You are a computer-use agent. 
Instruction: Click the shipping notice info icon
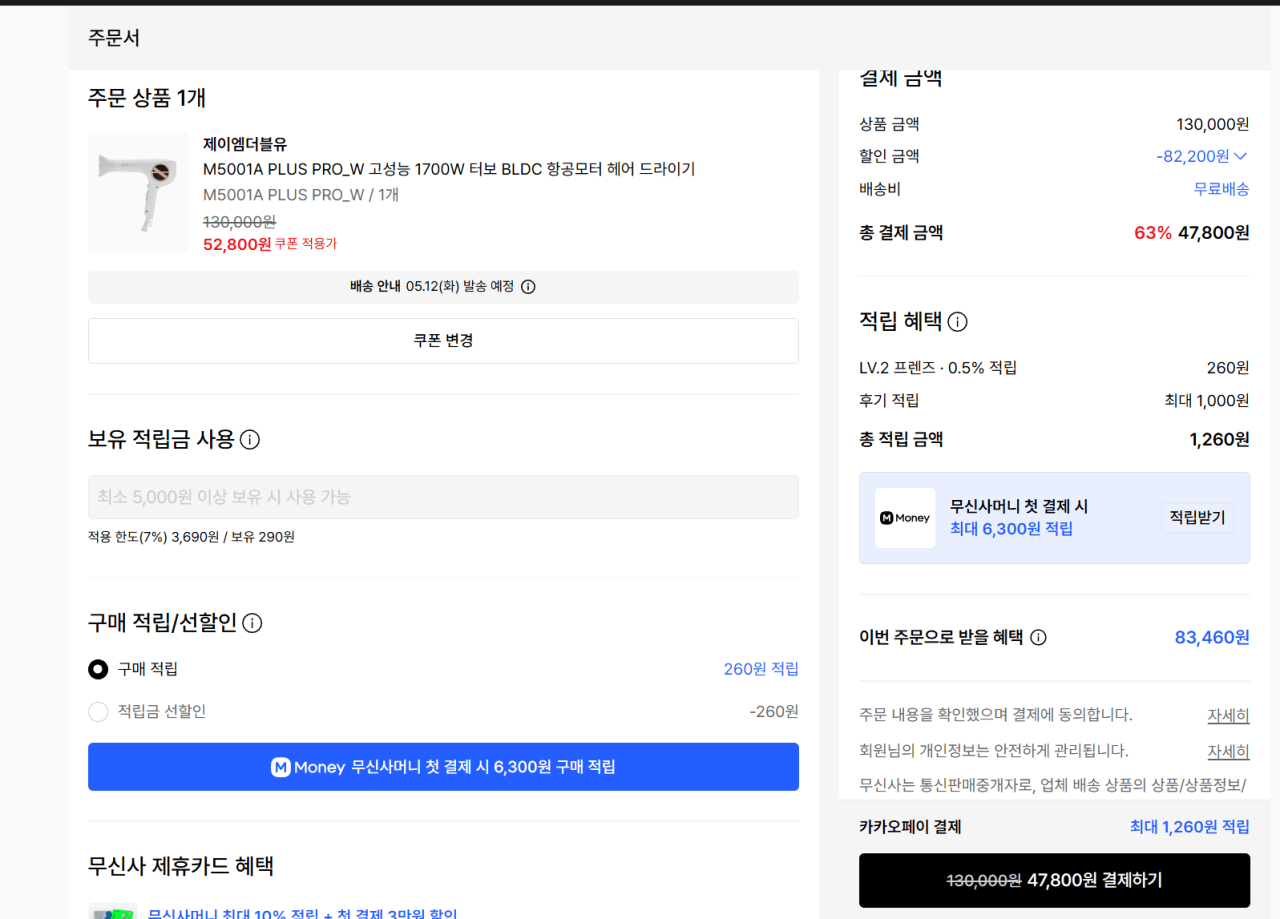coord(529,287)
